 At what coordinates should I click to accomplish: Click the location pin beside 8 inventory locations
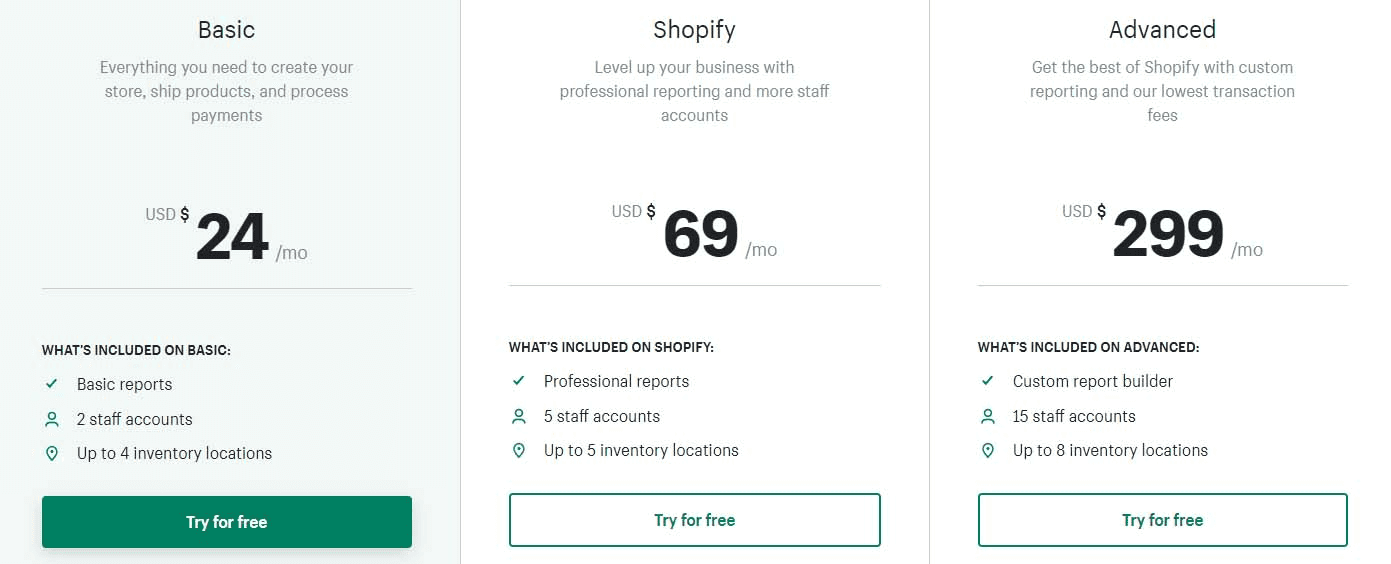click(x=988, y=450)
